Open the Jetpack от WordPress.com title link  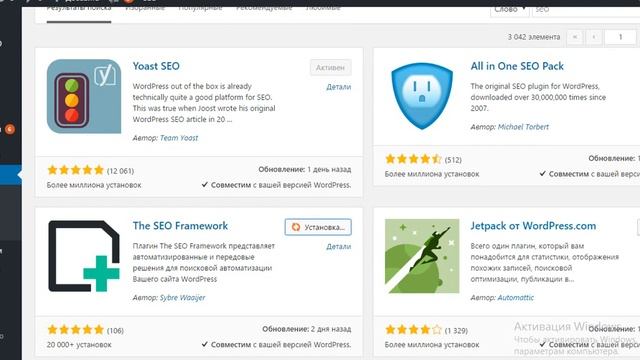pos(533,226)
